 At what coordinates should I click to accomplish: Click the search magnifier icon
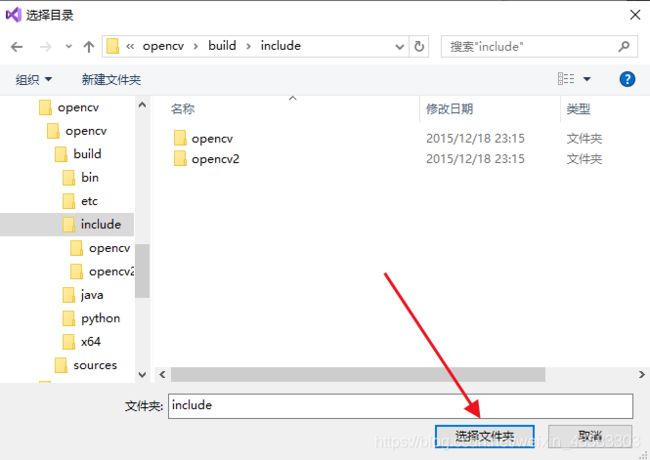point(624,46)
